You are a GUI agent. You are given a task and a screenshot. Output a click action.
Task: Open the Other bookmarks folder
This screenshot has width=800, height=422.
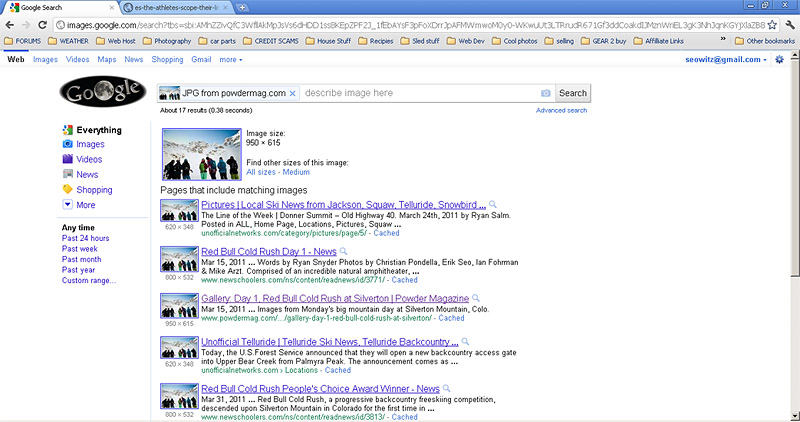click(762, 42)
